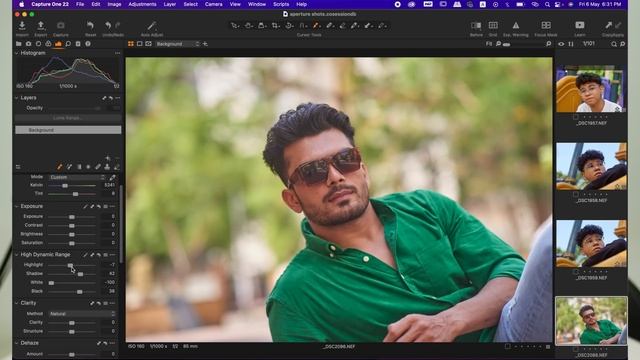Click the Highlight slider handle
This screenshot has height=360, width=640.
pyautogui.click(x=70, y=265)
